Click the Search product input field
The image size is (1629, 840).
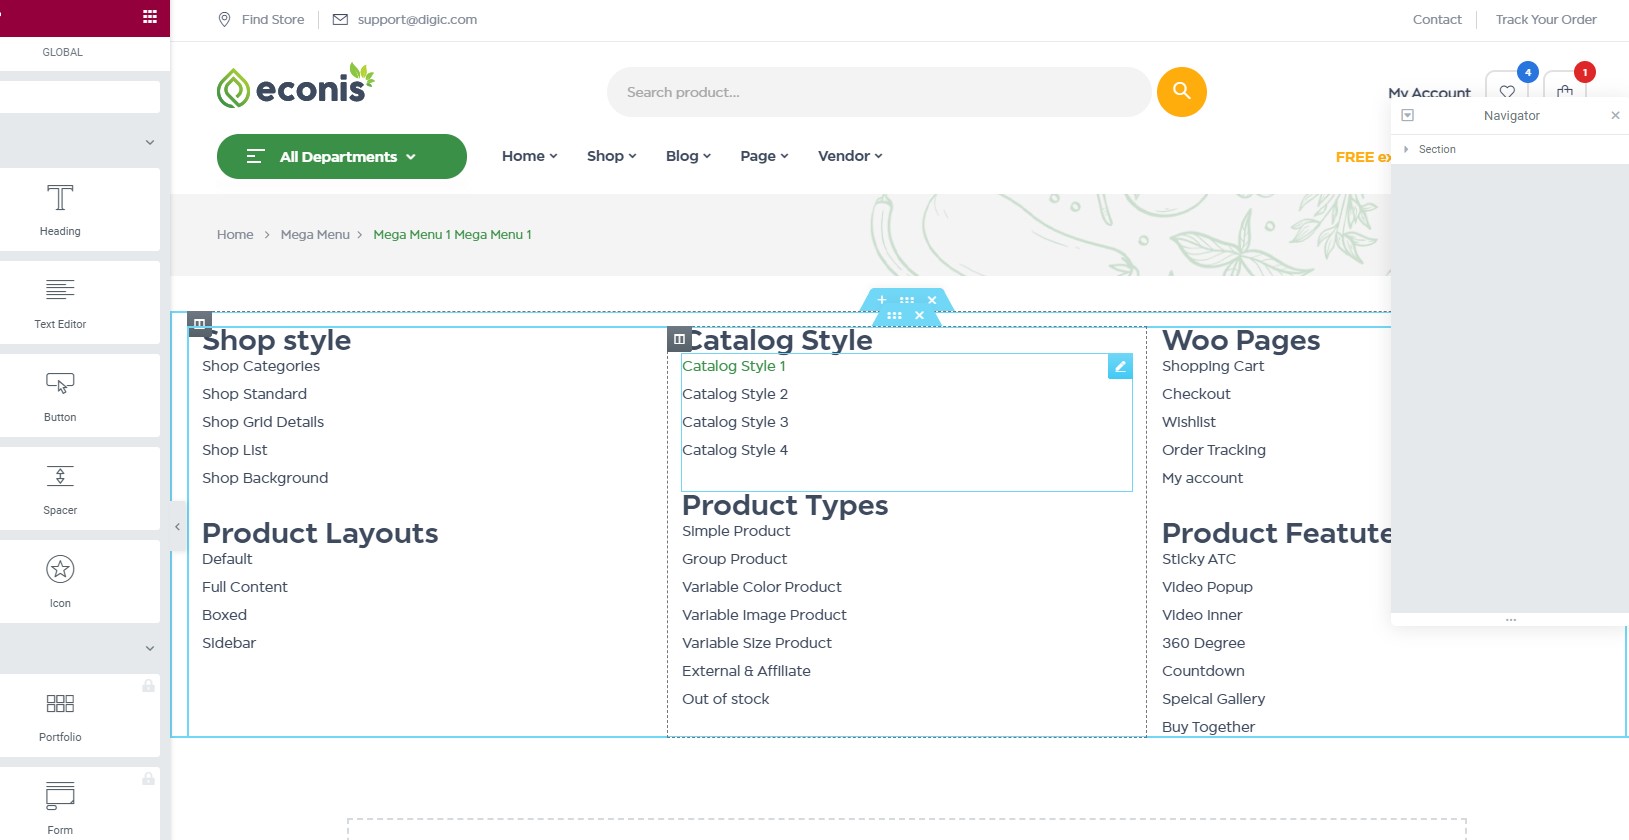(x=879, y=92)
